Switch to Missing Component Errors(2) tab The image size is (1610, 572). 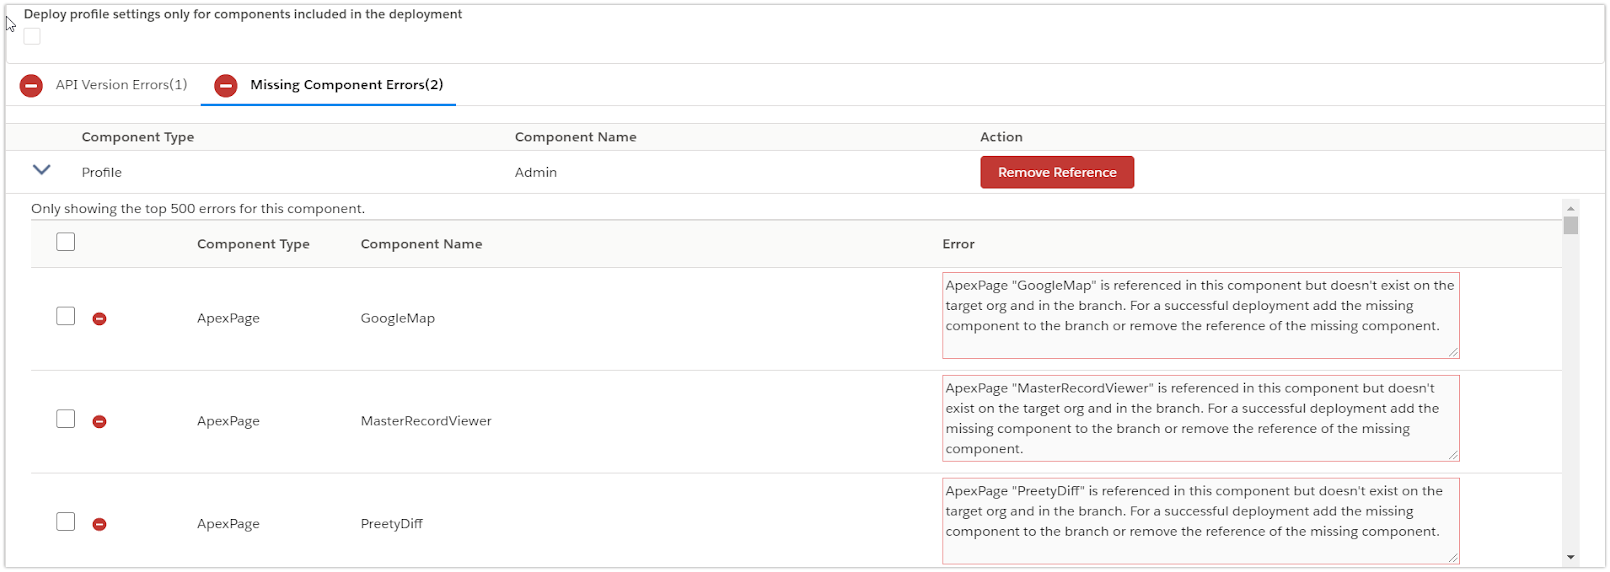click(346, 85)
